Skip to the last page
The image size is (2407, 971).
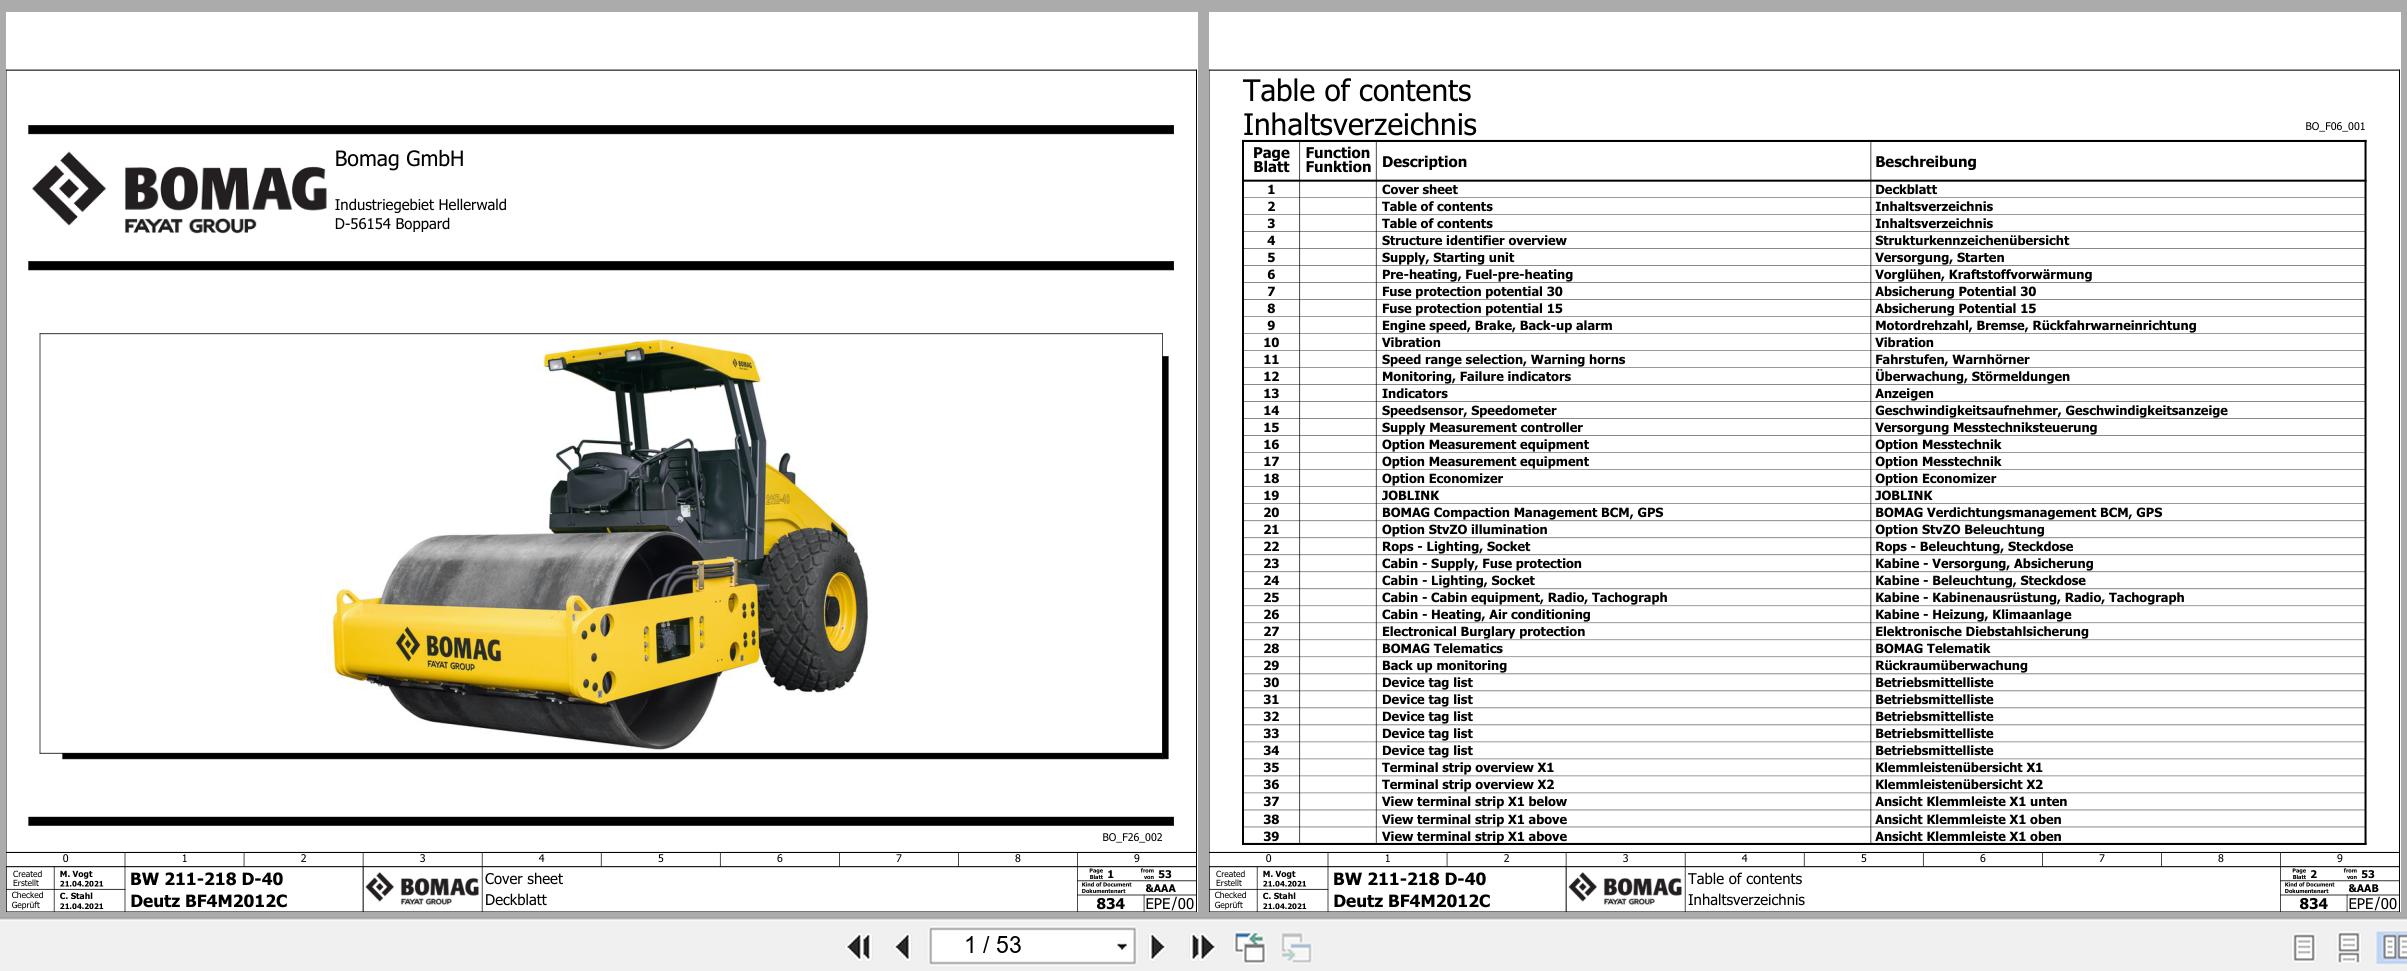(x=1201, y=945)
